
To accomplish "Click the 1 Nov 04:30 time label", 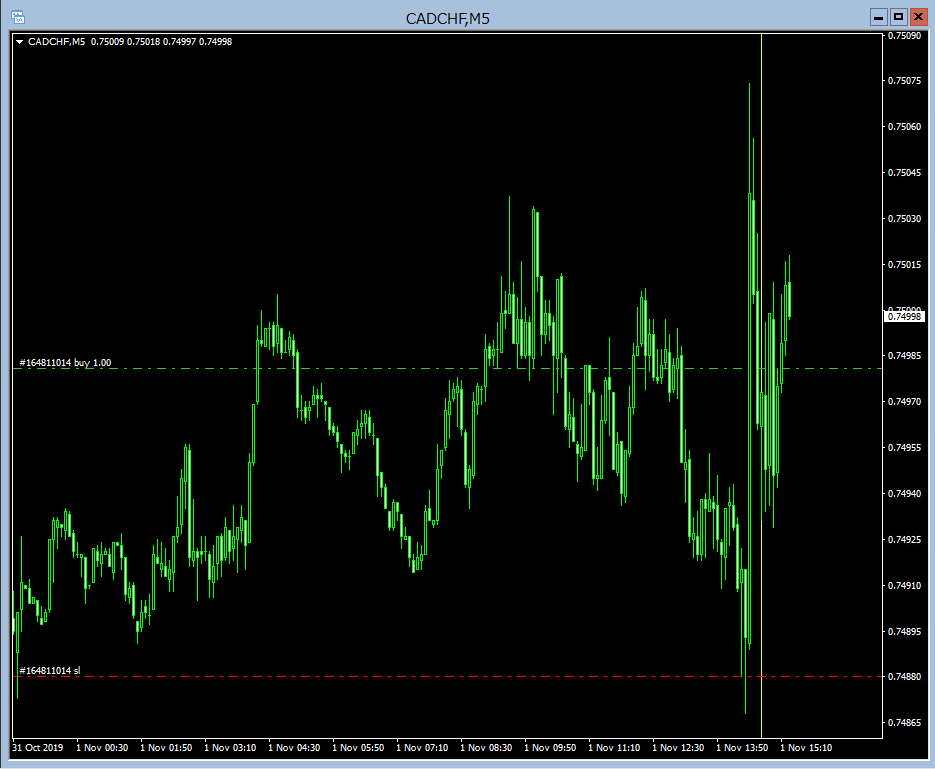I will click(294, 748).
